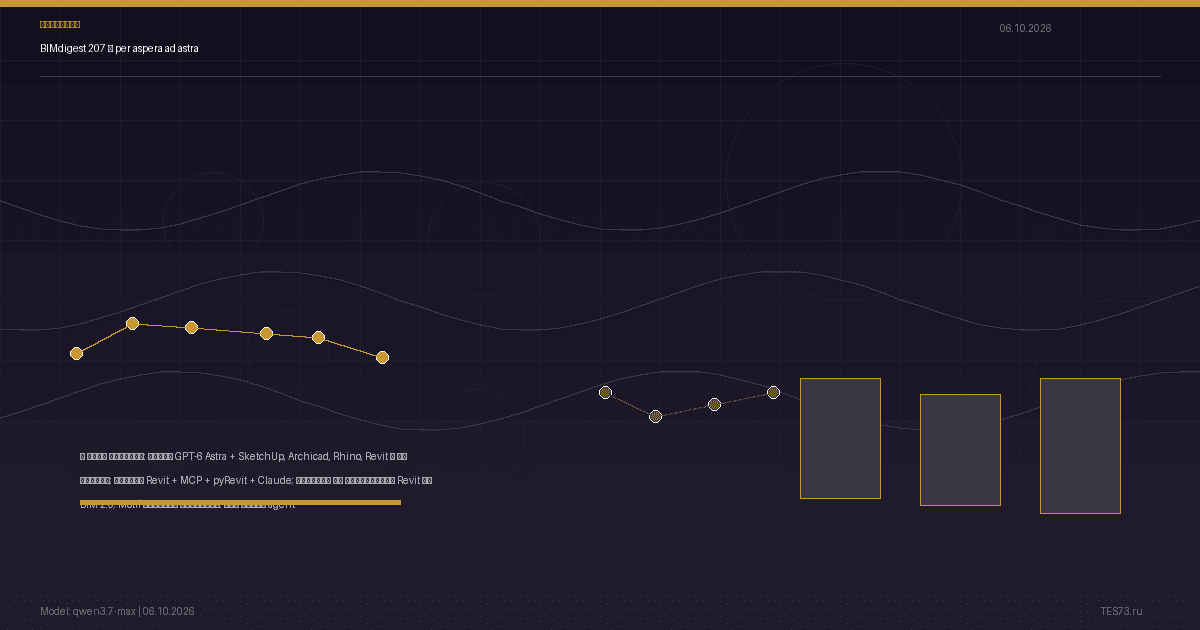Image resolution: width=1200 pixels, height=630 pixels.
Task: Click the tallest bar in the bar chart
Action: [1080, 446]
